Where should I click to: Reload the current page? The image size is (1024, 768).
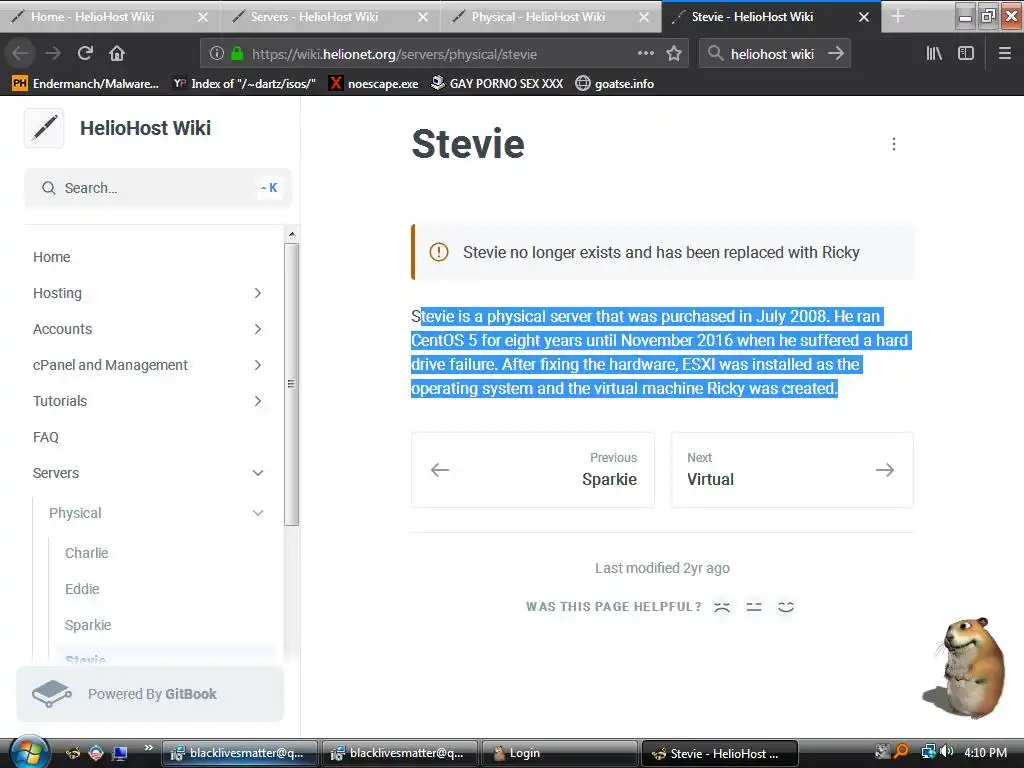85,54
